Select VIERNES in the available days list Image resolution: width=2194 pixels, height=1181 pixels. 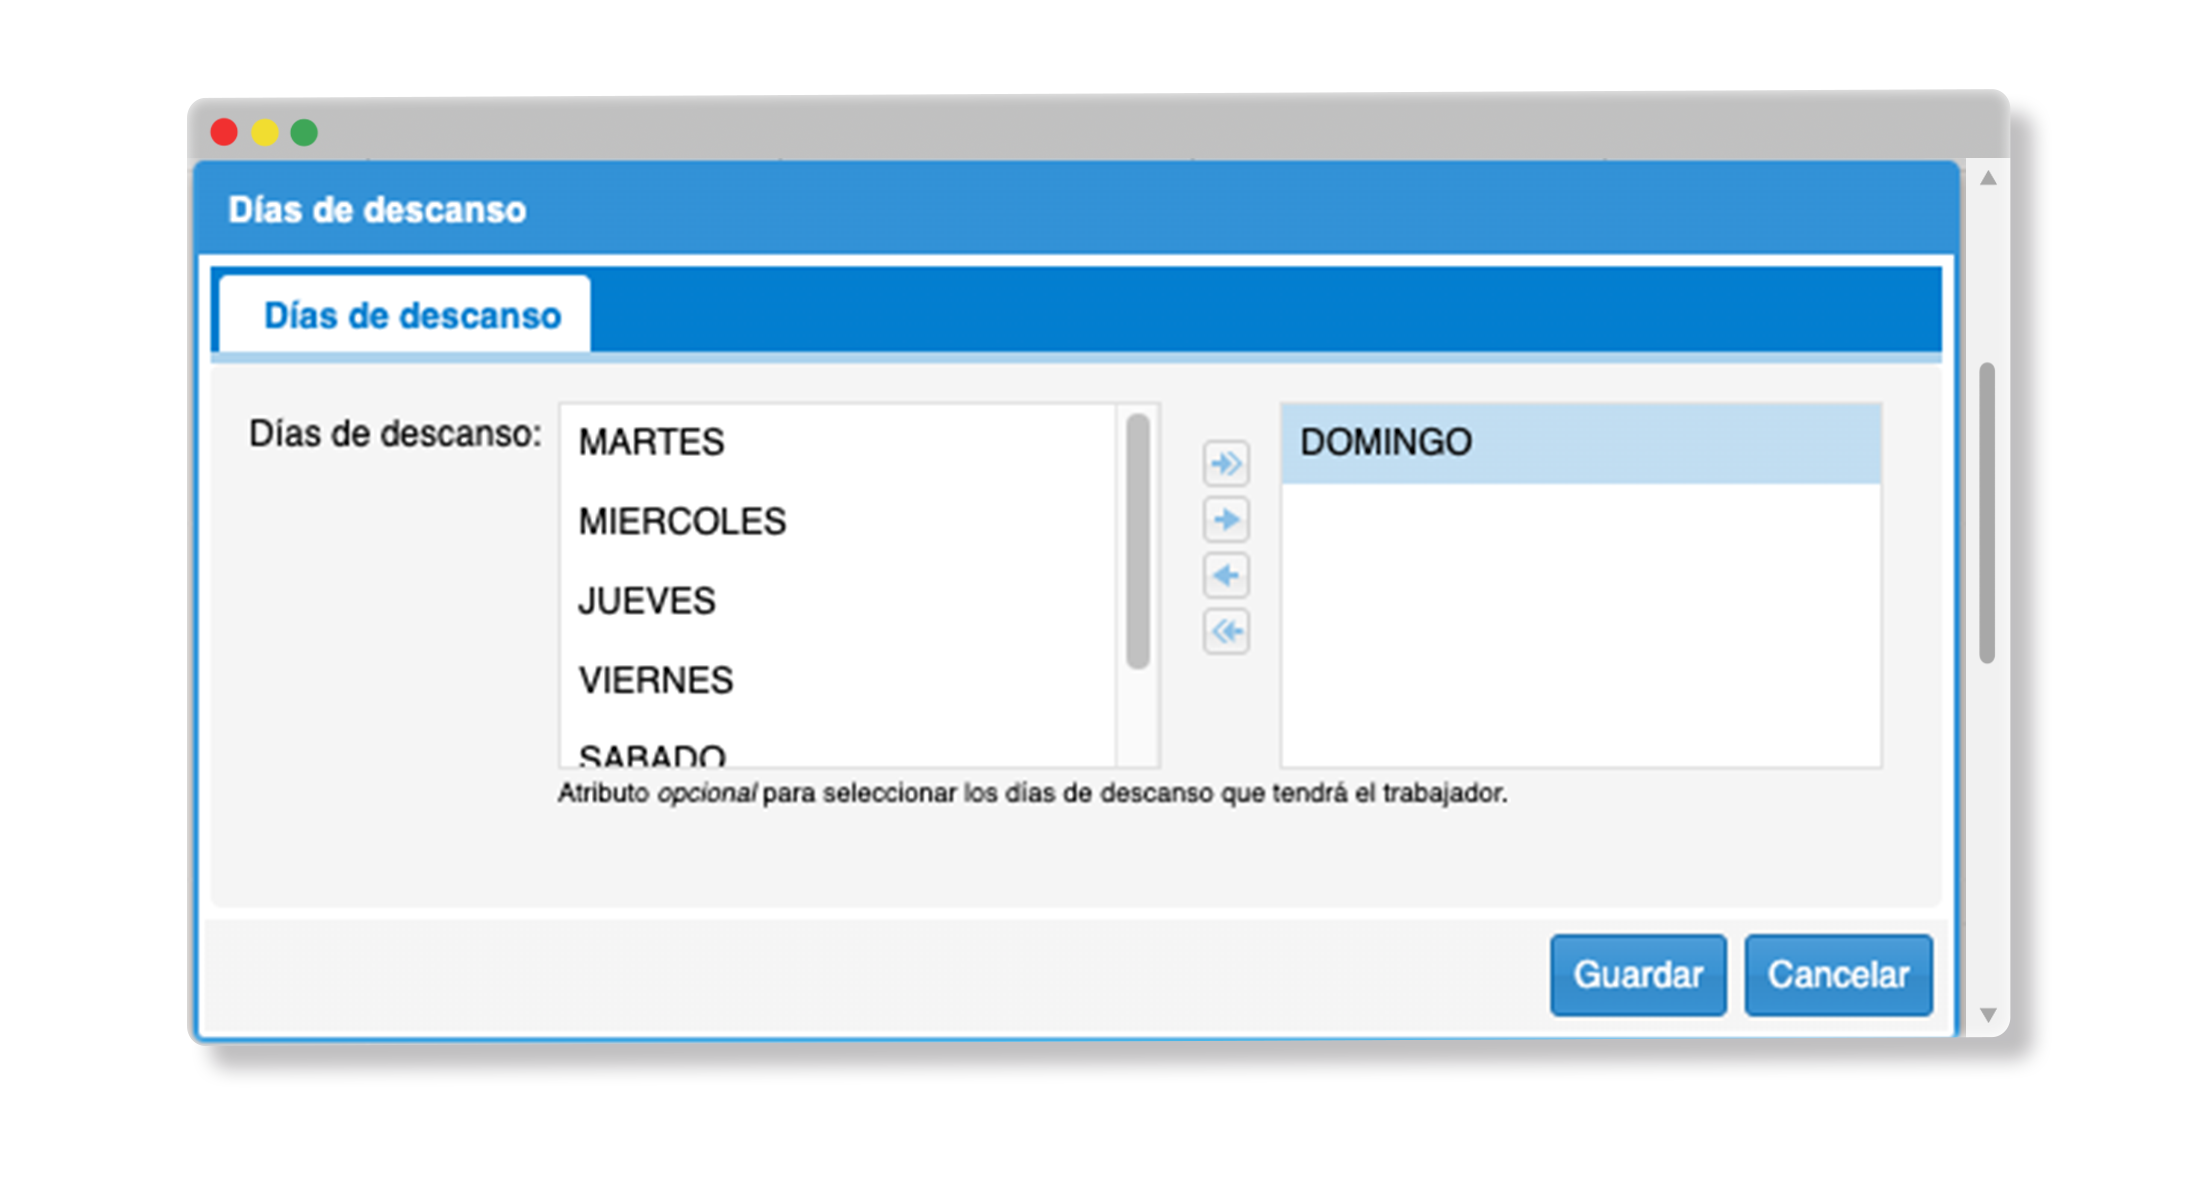[x=656, y=680]
